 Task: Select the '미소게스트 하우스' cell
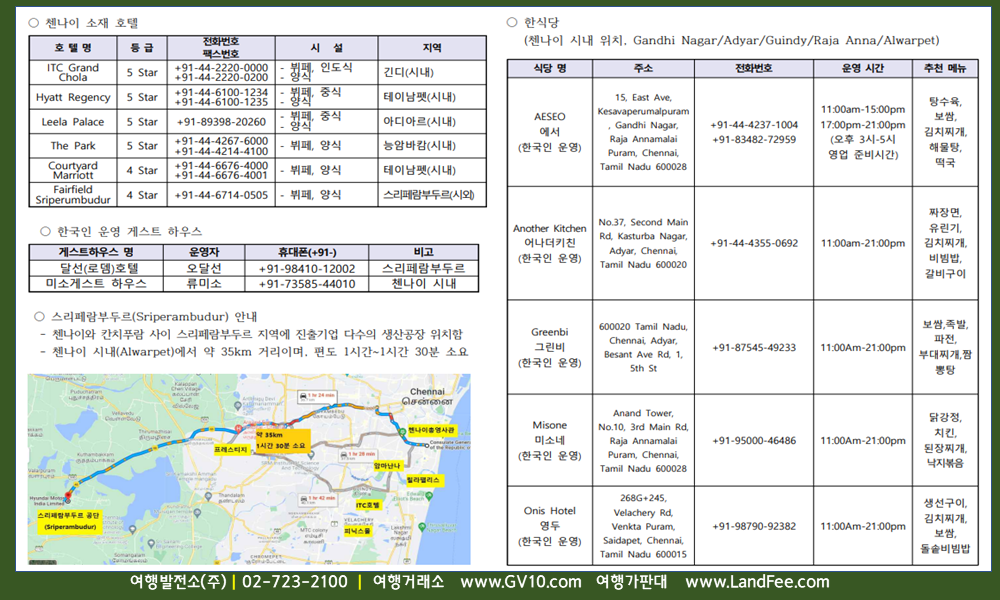tap(96, 284)
